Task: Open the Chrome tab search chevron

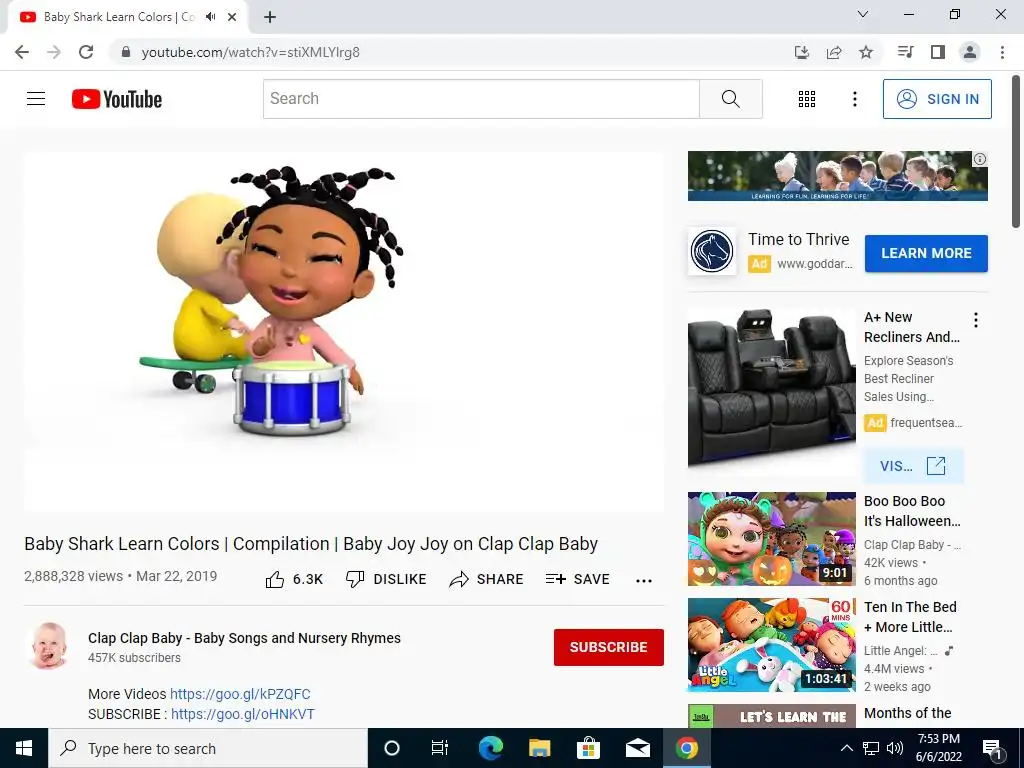Action: [x=863, y=14]
